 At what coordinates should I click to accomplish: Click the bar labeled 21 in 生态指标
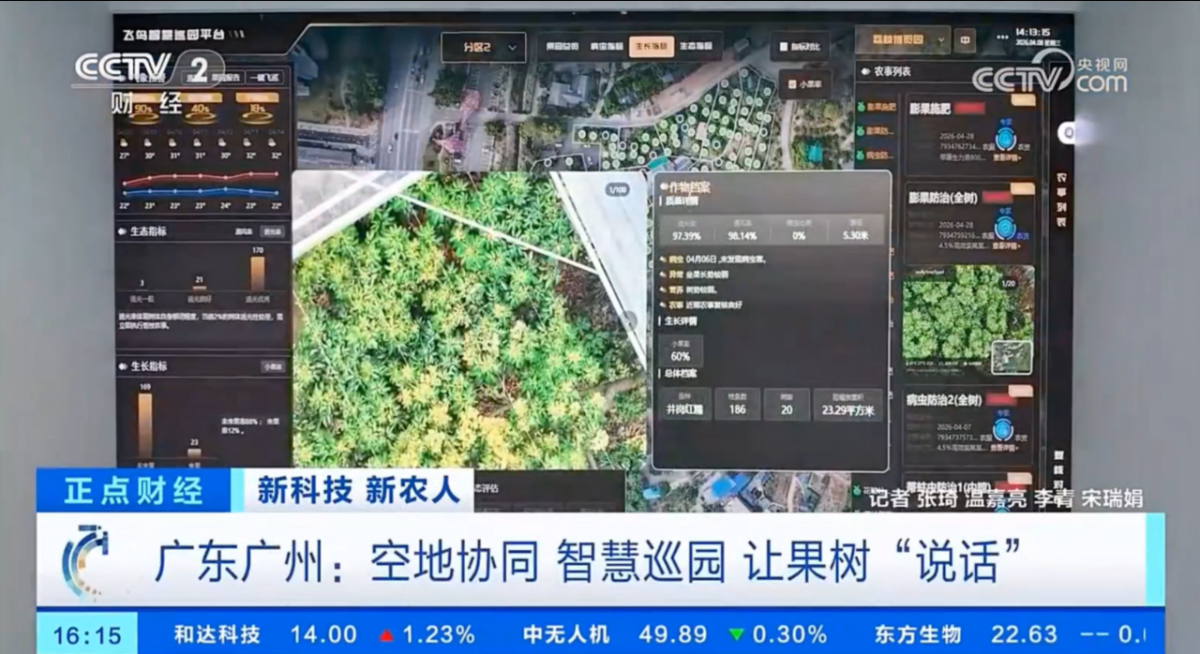tap(199, 288)
